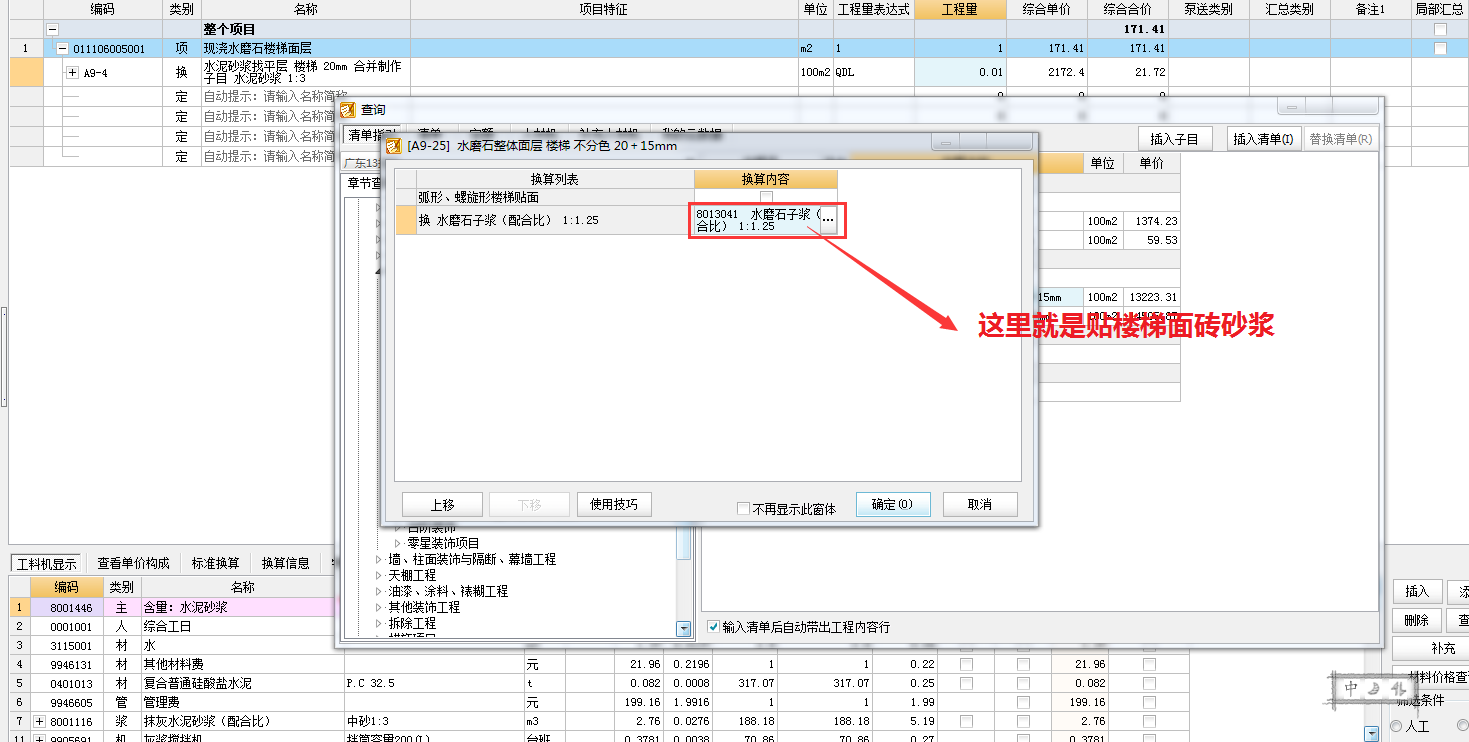Expand the 拆除工程 tree node
Image resolution: width=1469 pixels, height=742 pixels.
pyautogui.click(x=378, y=624)
